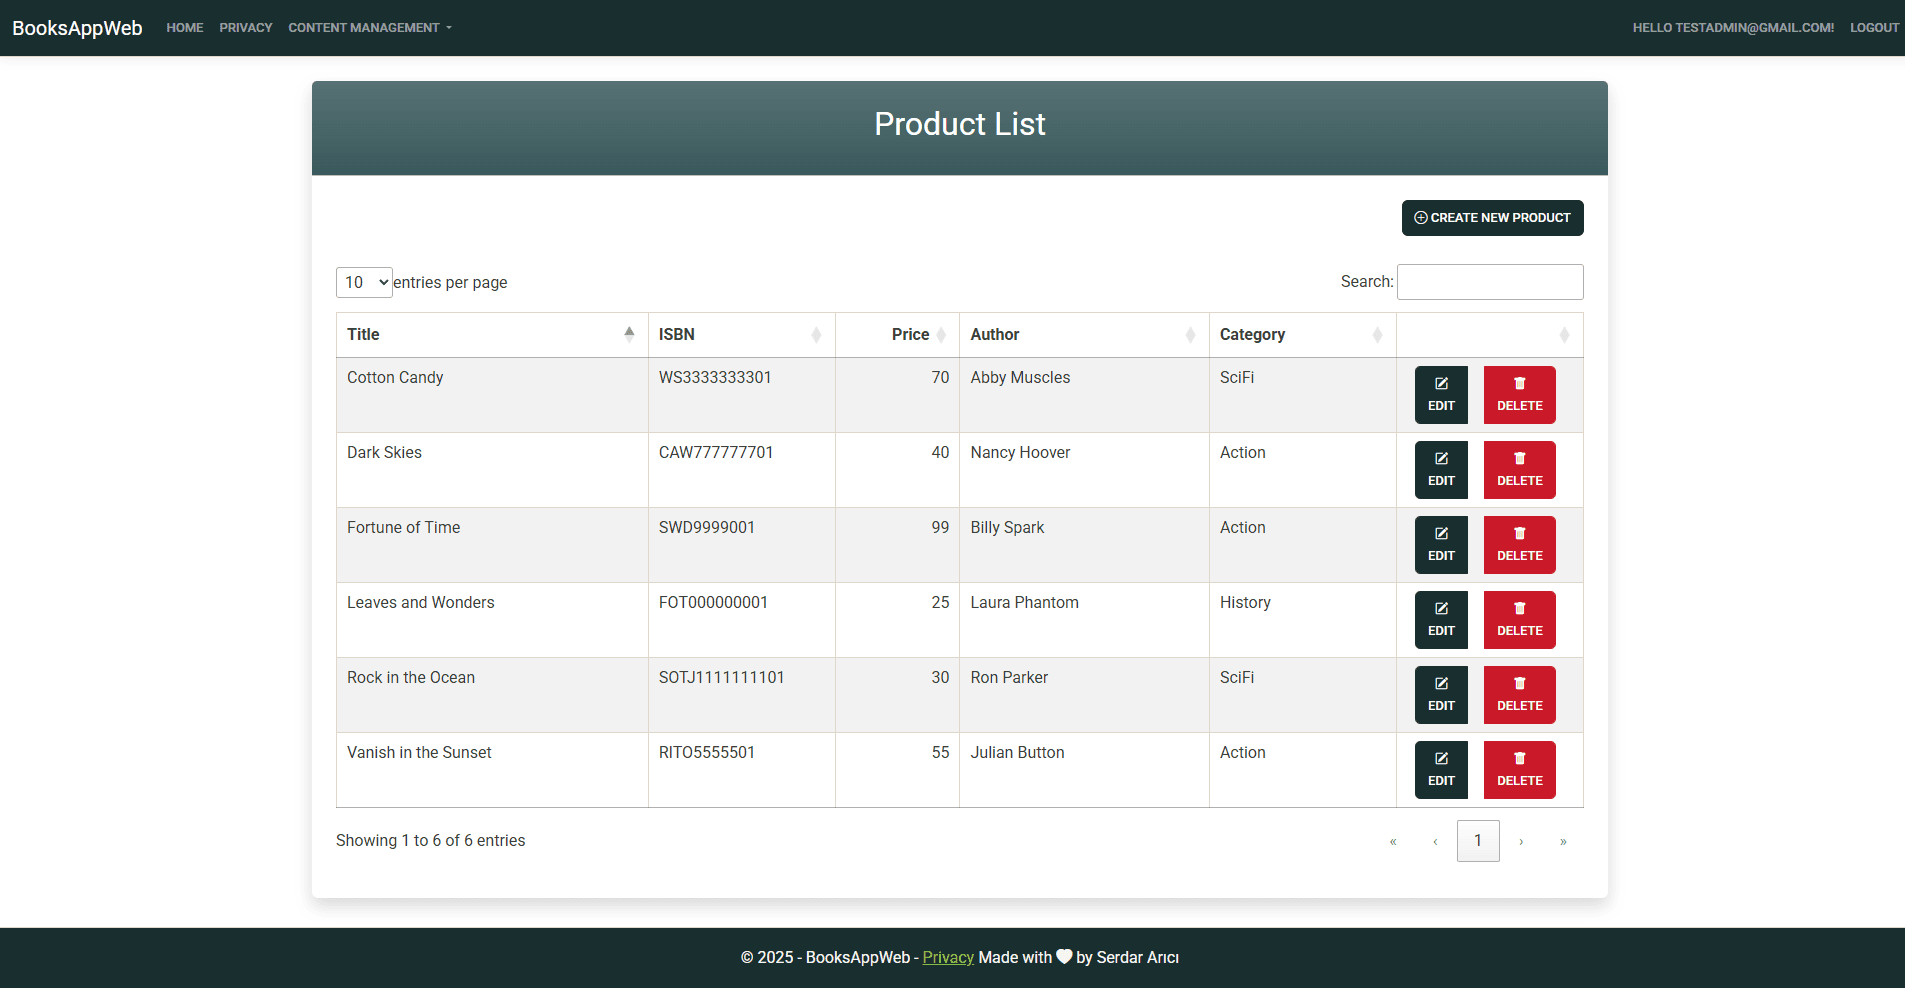Go to the last page button
The width and height of the screenshot is (1905, 988).
click(x=1563, y=841)
